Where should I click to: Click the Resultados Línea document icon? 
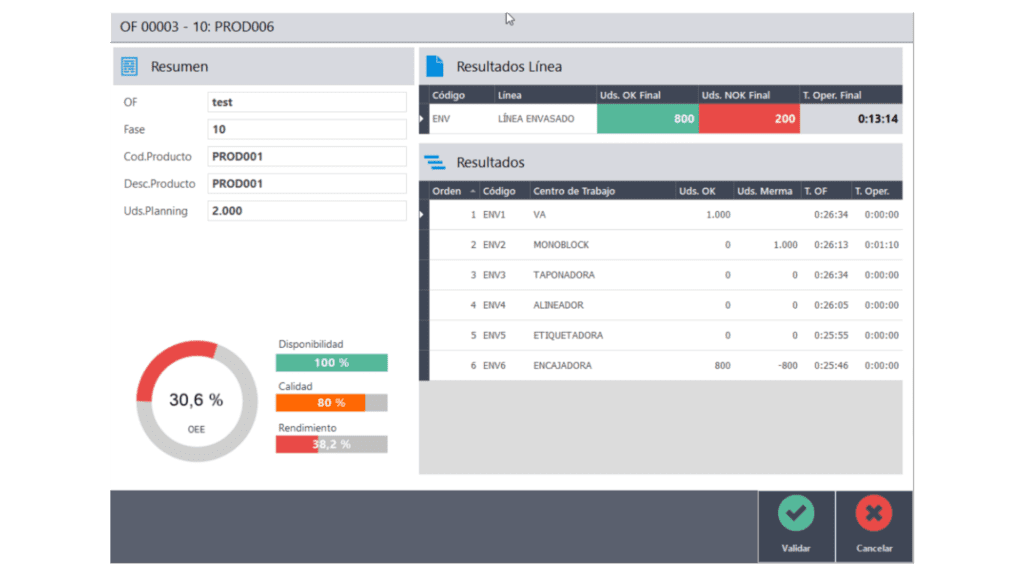434,66
